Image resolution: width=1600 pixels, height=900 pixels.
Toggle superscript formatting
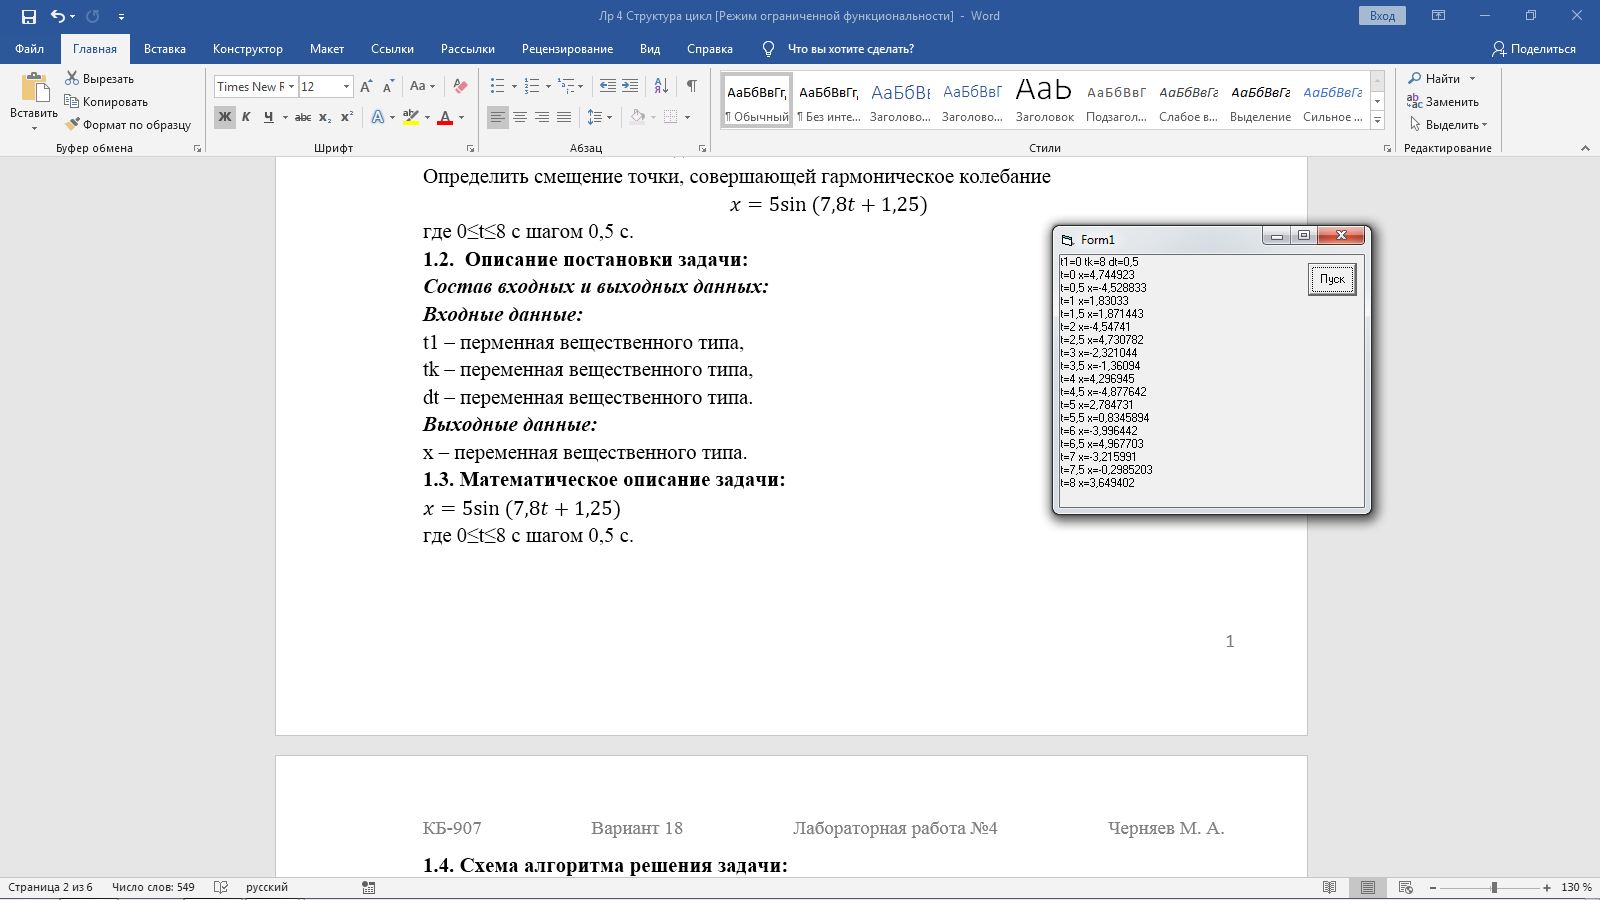coord(347,117)
